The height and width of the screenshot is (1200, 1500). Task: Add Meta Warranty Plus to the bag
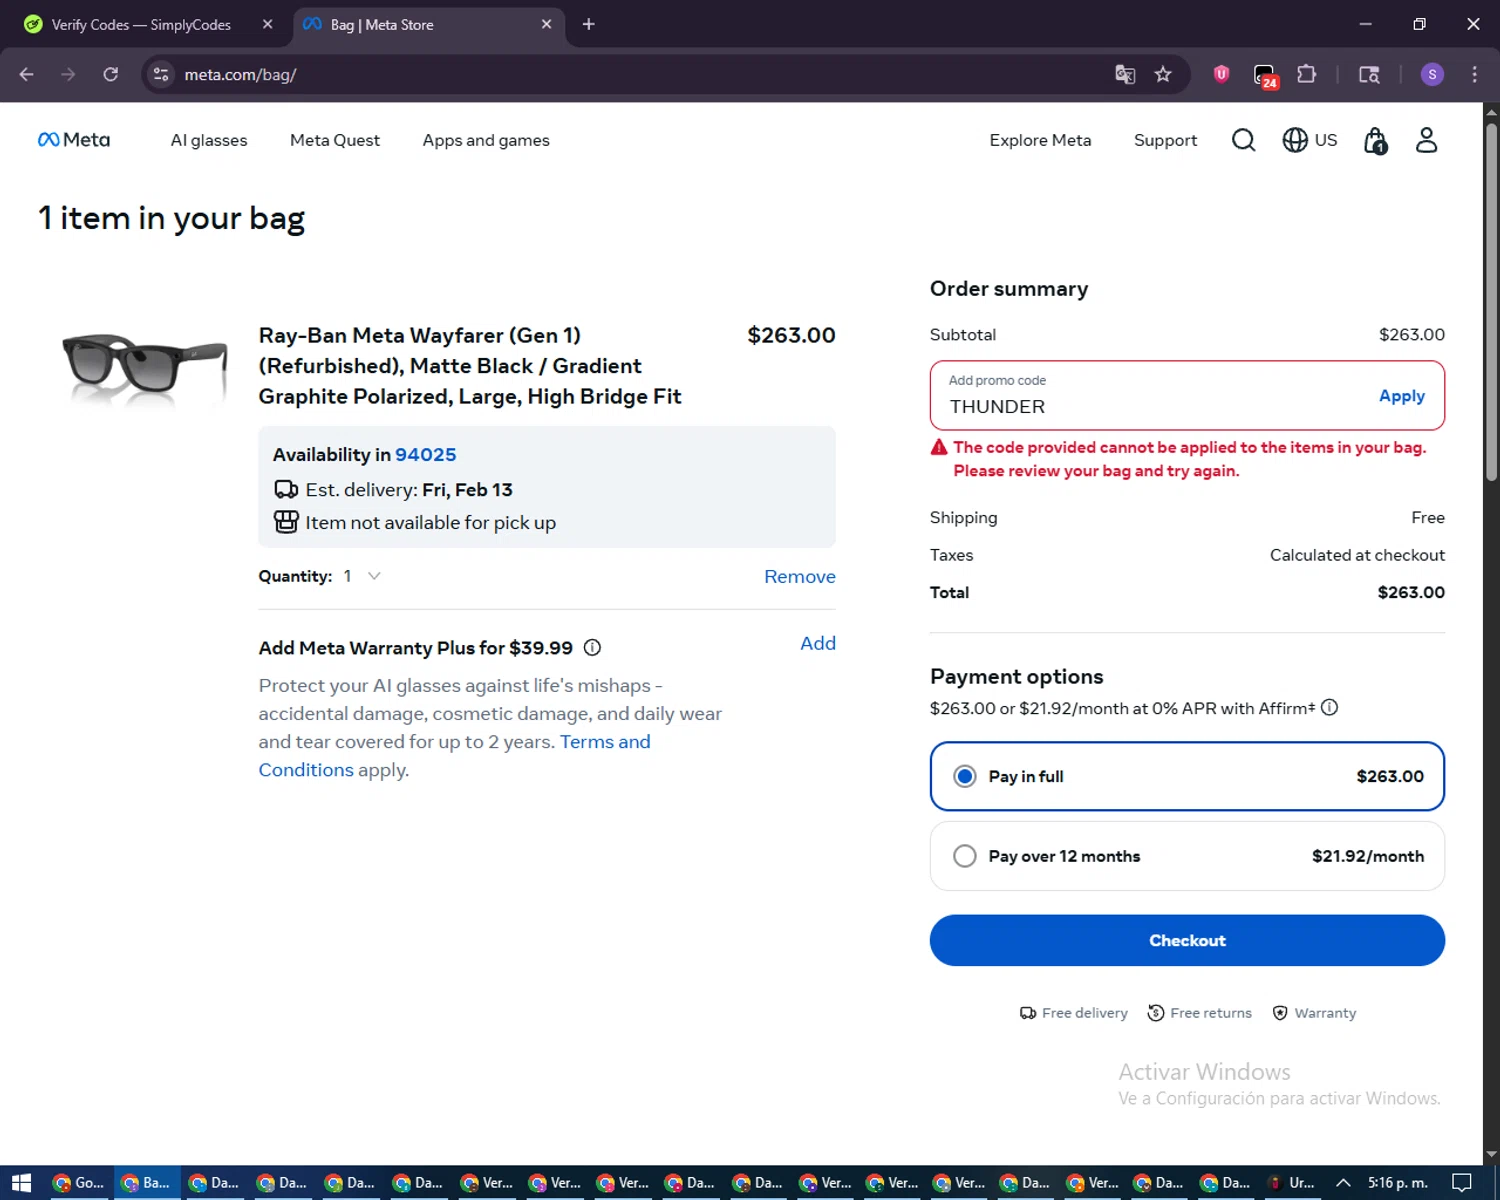[817, 643]
